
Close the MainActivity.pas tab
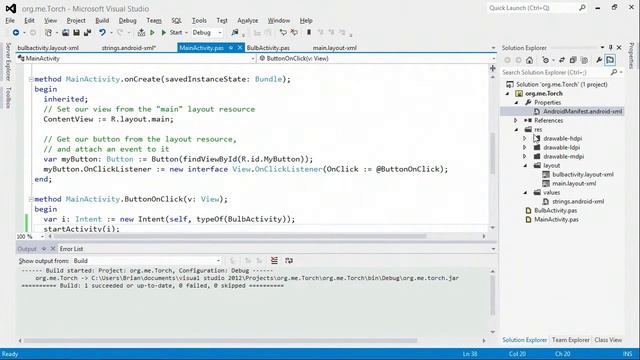click(x=240, y=48)
